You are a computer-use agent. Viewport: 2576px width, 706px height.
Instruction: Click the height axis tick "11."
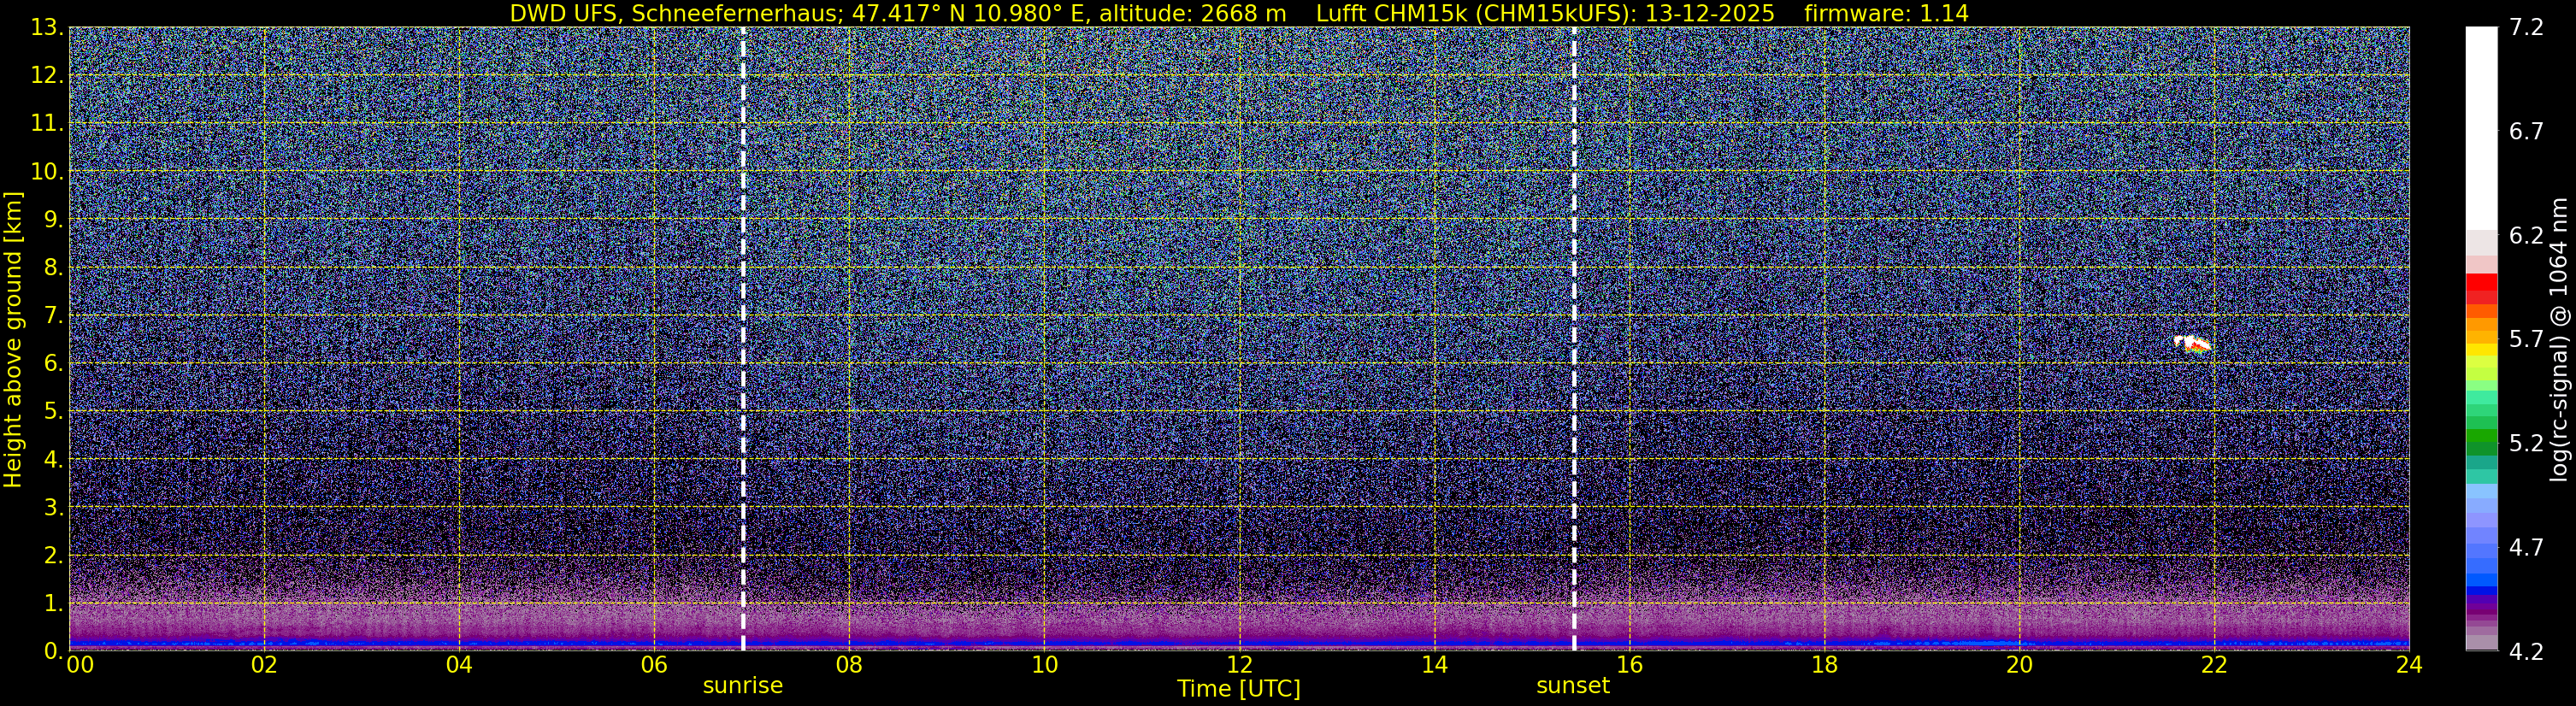[47, 124]
